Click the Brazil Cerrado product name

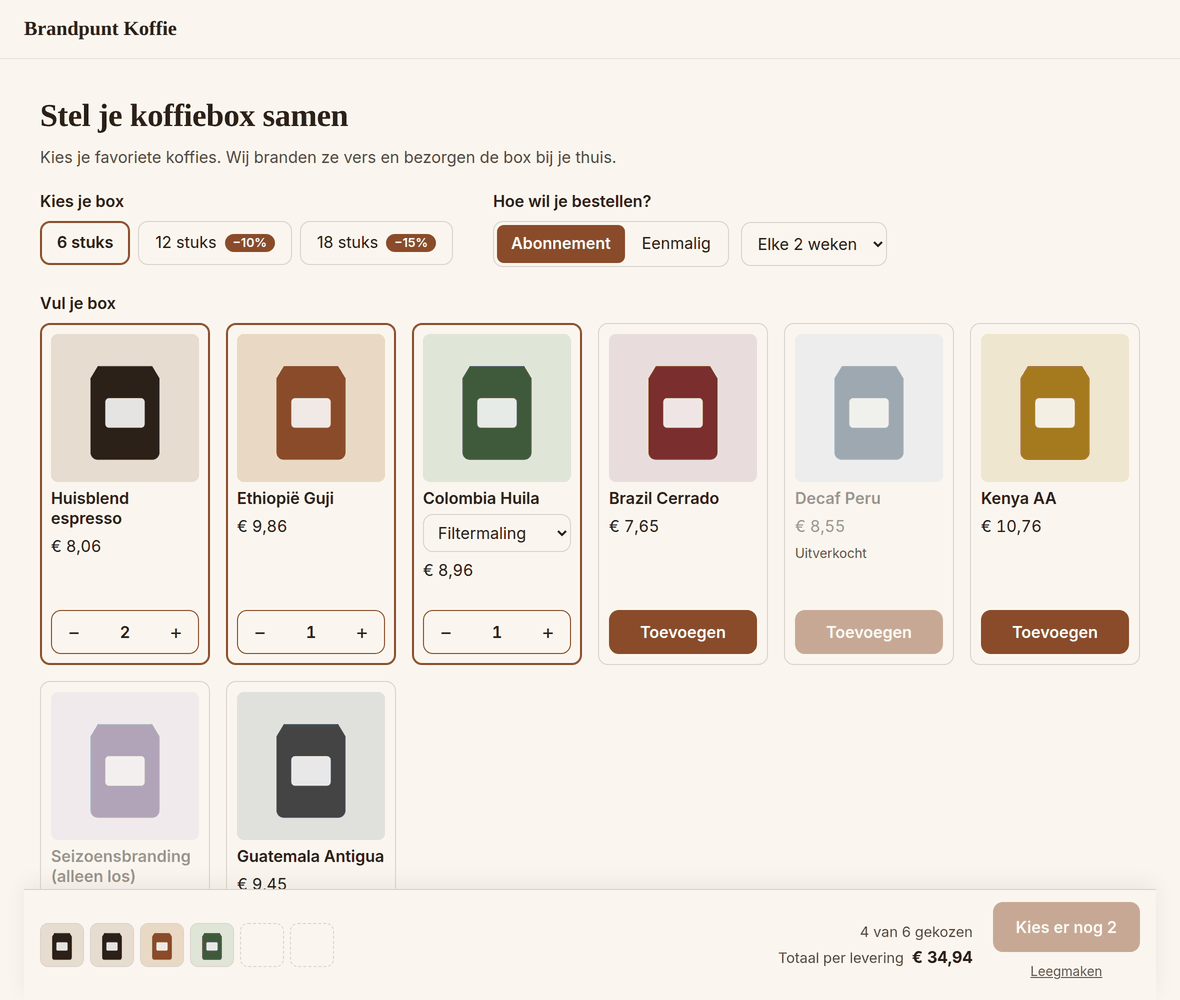(664, 498)
